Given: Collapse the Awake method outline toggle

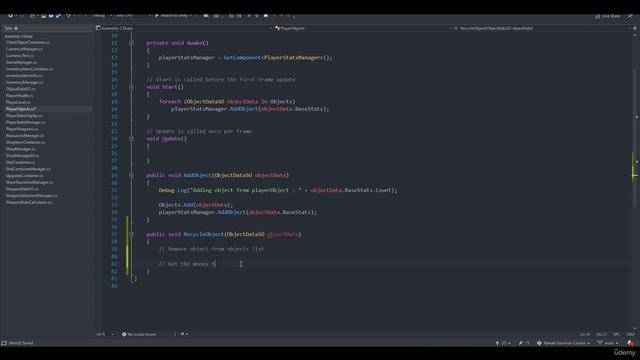Looking at the screenshot, I should coord(131,43).
